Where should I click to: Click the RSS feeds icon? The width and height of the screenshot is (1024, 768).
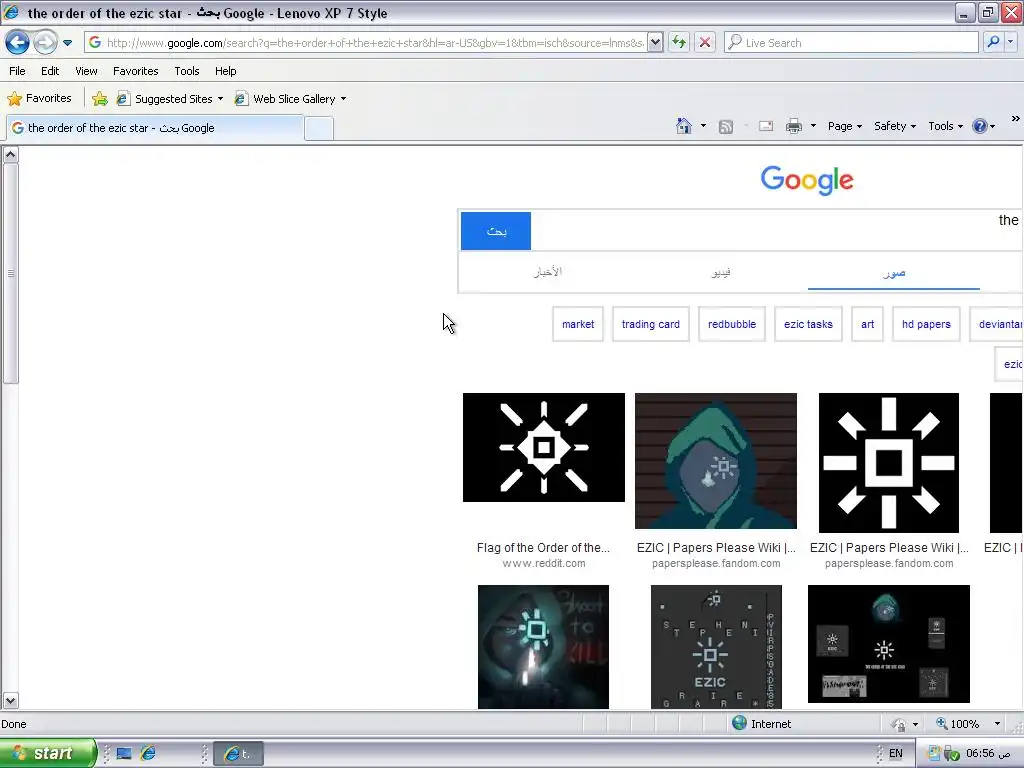pyautogui.click(x=726, y=126)
